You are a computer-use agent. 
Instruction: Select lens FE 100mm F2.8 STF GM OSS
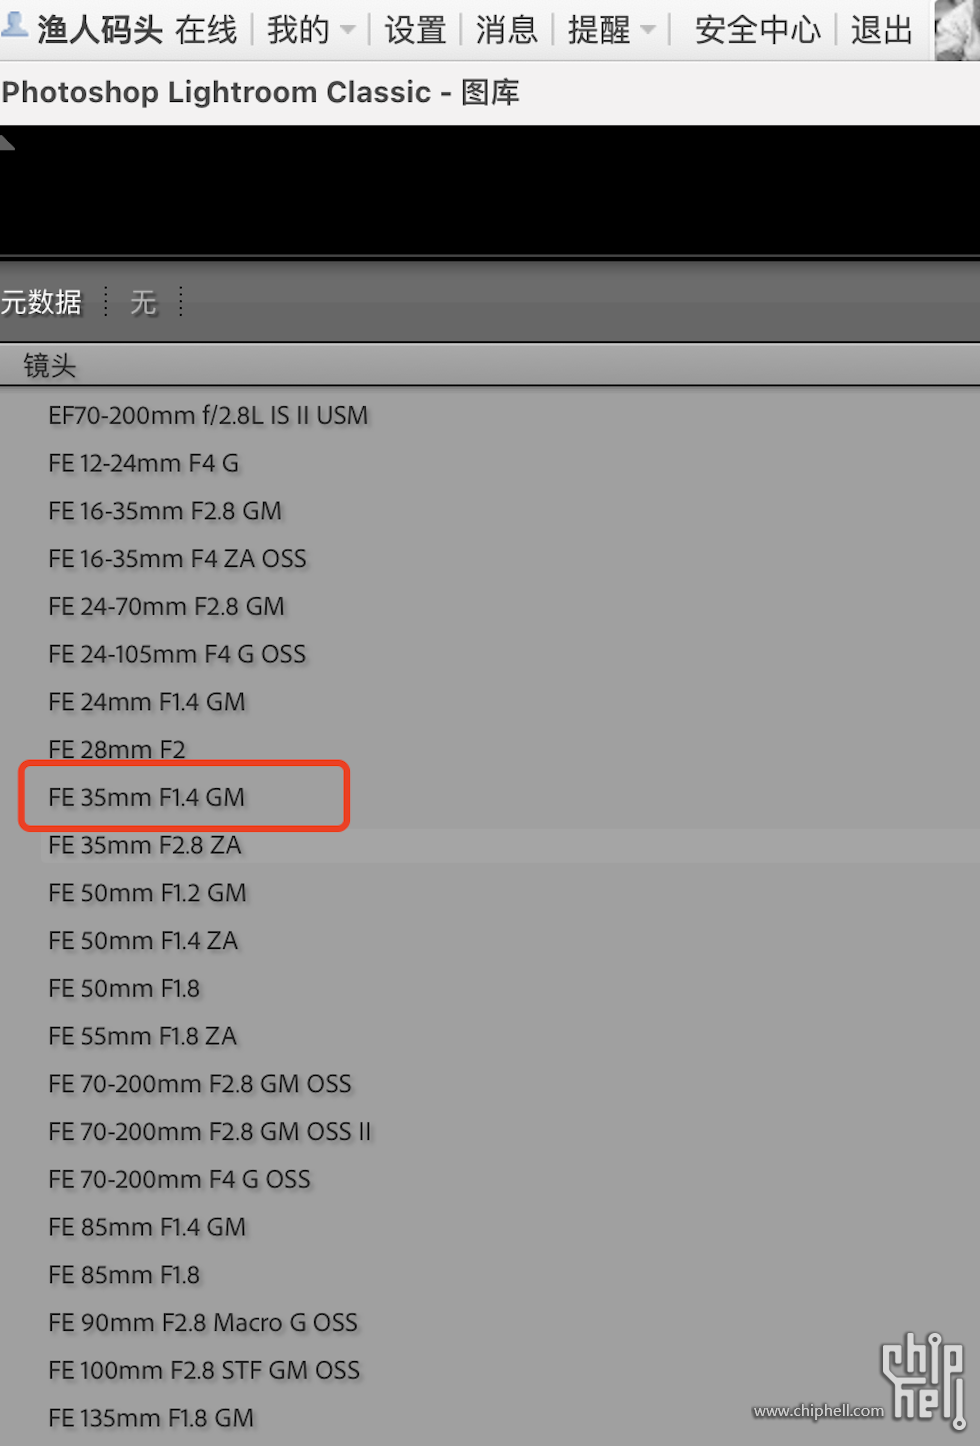pos(204,1370)
